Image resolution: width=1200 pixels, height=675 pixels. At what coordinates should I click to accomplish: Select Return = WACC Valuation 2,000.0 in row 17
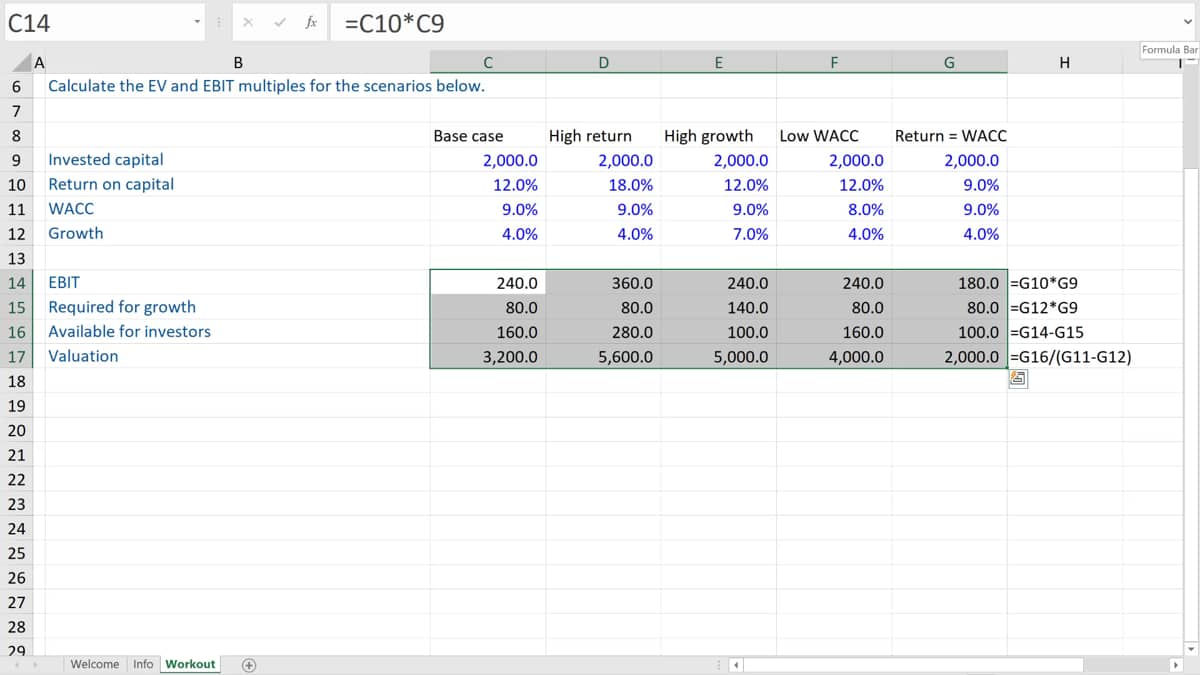950,356
